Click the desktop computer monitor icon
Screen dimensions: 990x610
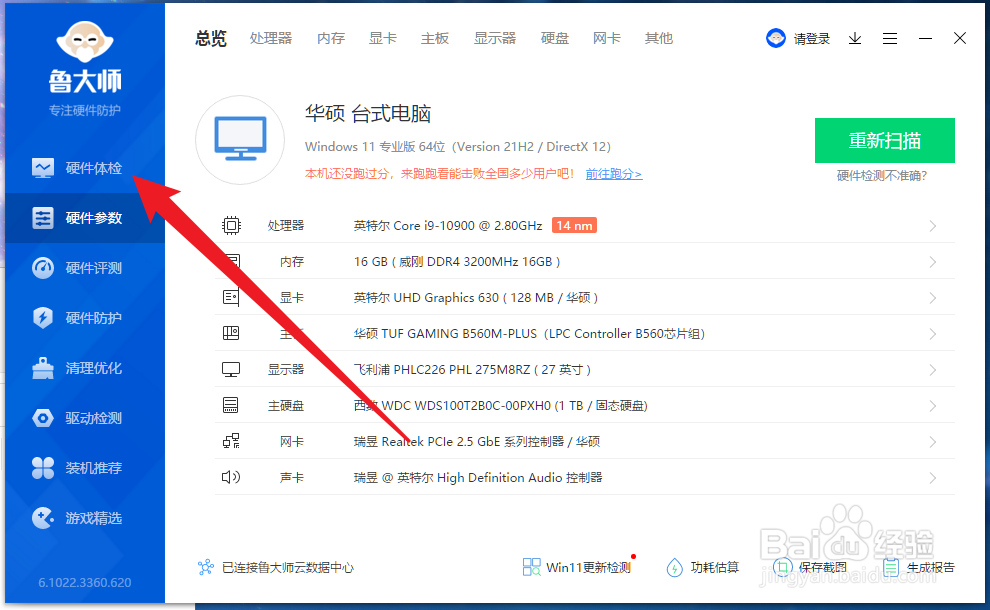click(240, 140)
